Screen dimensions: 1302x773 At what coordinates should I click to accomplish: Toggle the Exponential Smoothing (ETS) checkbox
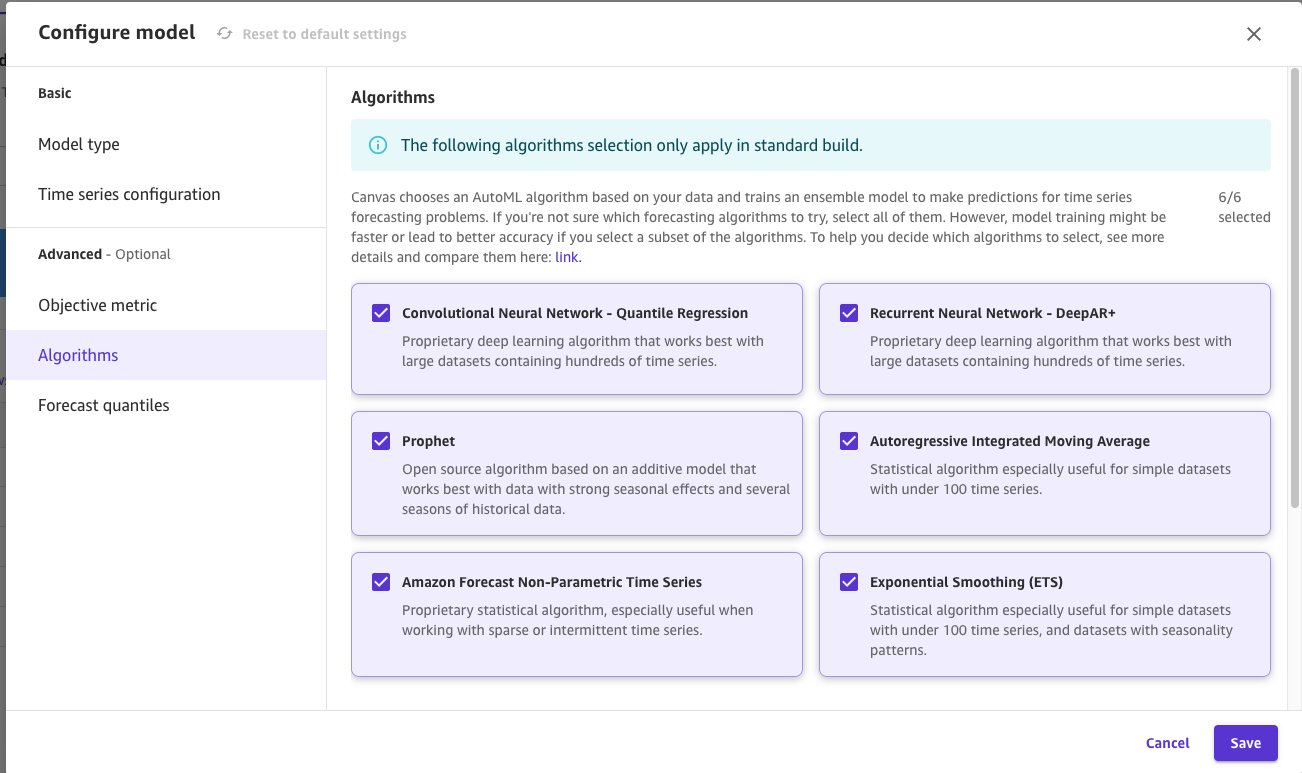point(849,582)
